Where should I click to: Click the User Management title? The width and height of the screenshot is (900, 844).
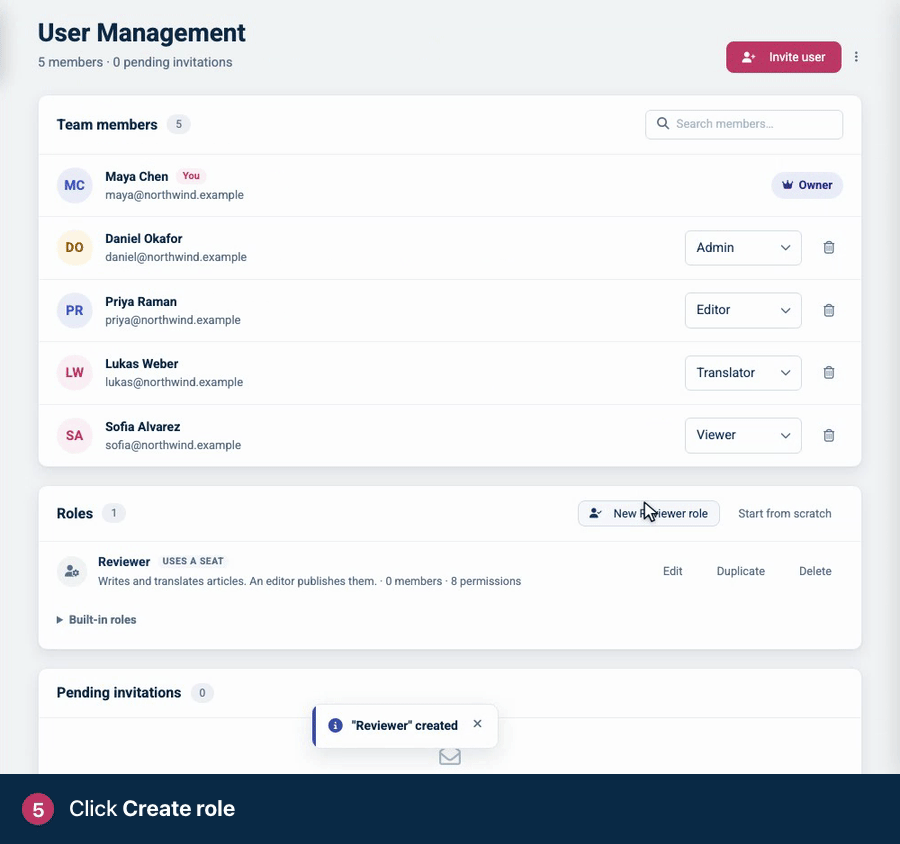pyautogui.click(x=142, y=33)
